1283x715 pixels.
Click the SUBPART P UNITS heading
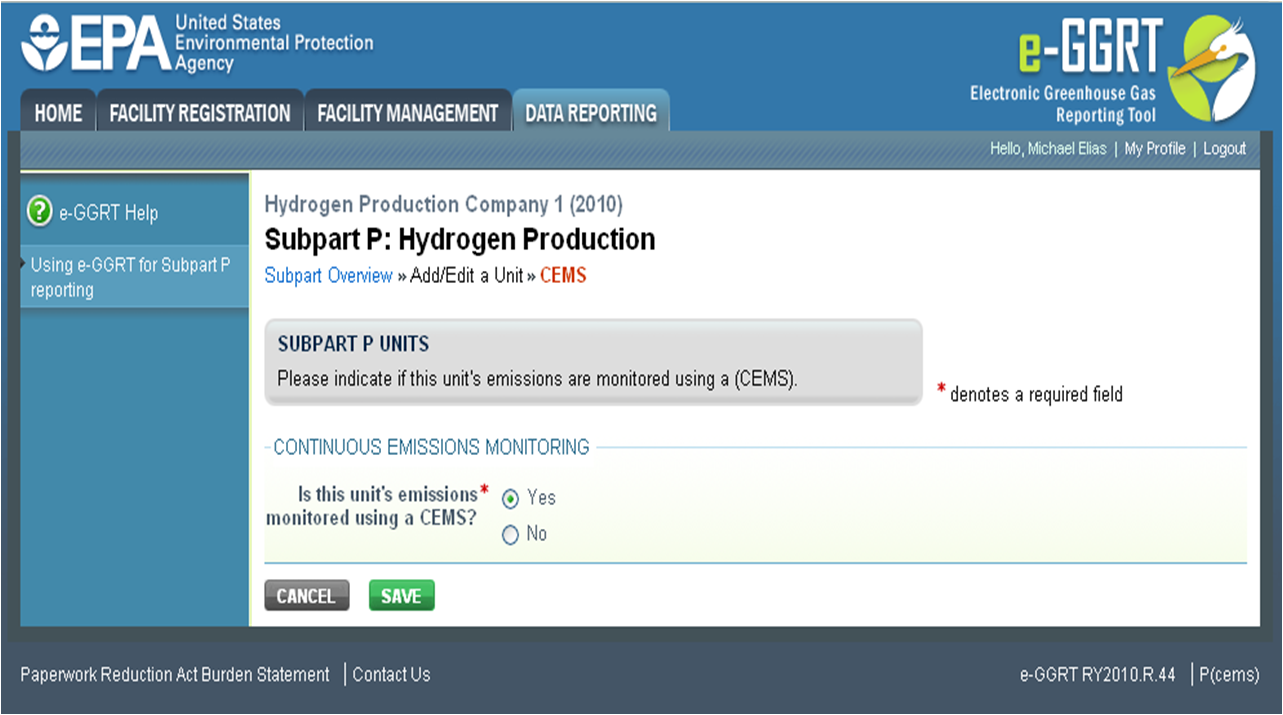coord(353,344)
